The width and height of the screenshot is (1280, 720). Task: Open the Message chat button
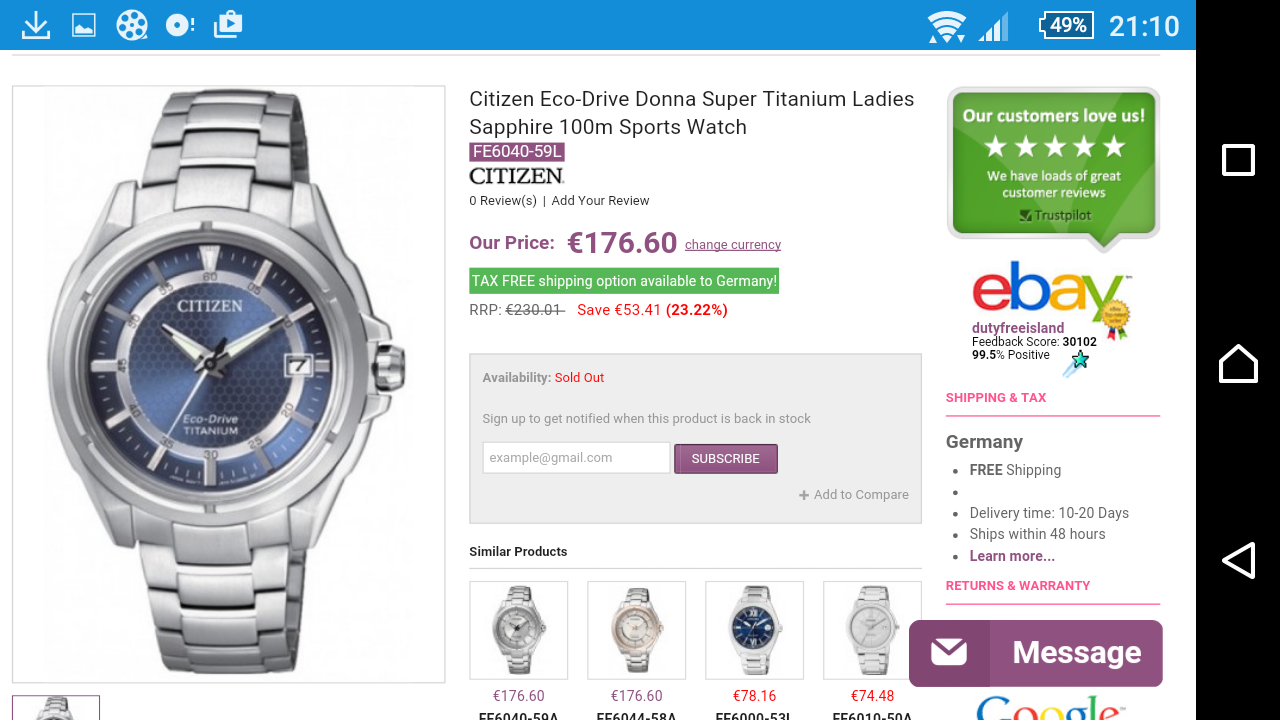point(1035,653)
